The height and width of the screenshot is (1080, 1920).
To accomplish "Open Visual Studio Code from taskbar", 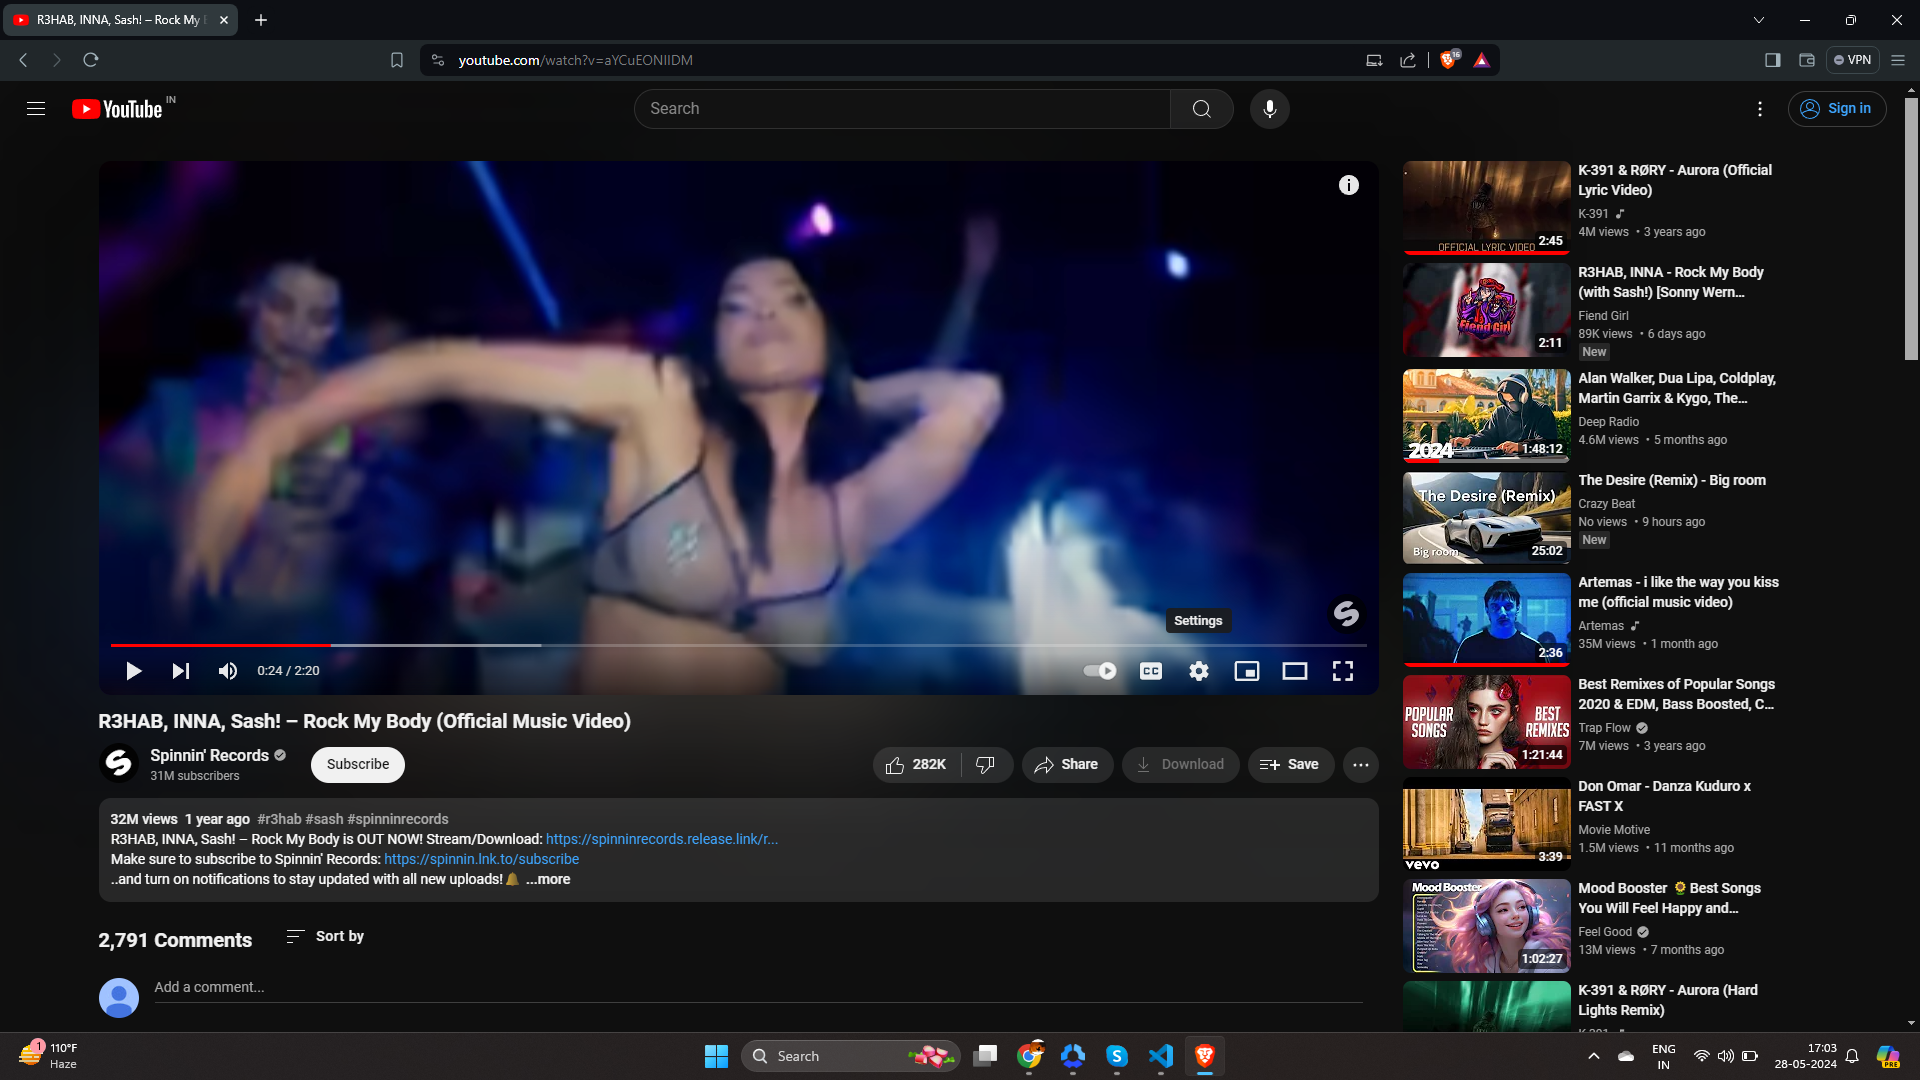I will click(x=1161, y=1056).
